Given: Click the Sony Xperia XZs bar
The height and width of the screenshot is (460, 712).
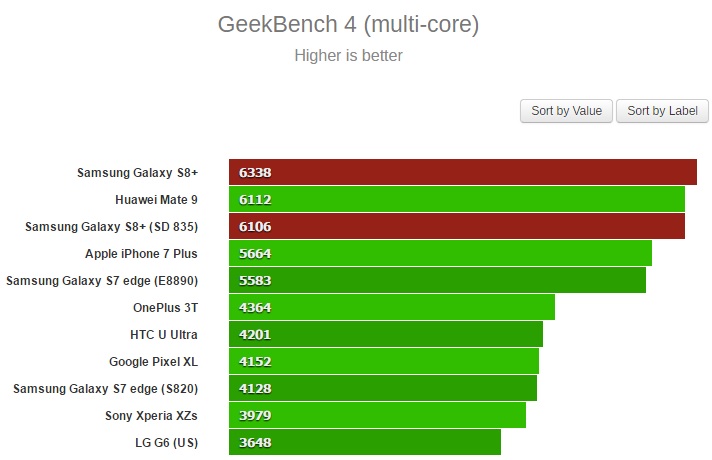Looking at the screenshot, I should (x=377, y=415).
